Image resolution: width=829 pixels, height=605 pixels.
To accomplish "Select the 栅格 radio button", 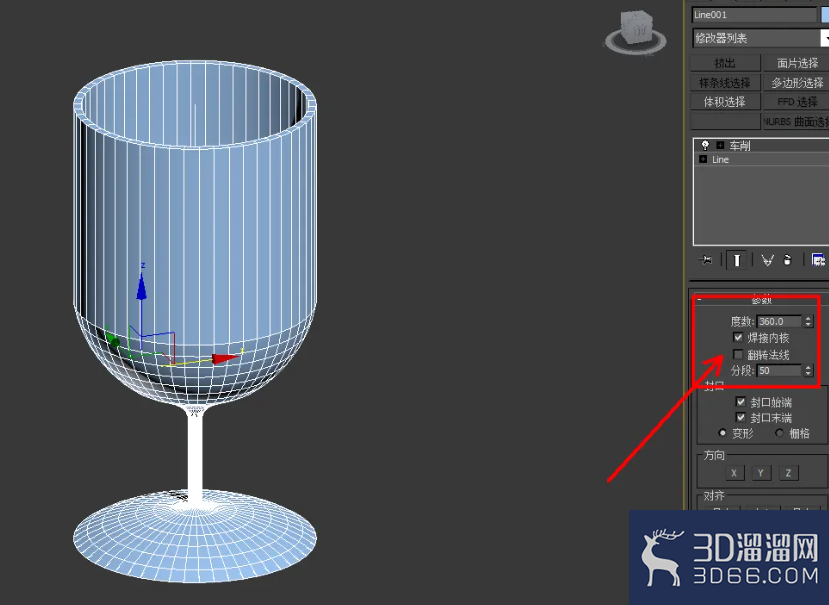I will (x=779, y=433).
